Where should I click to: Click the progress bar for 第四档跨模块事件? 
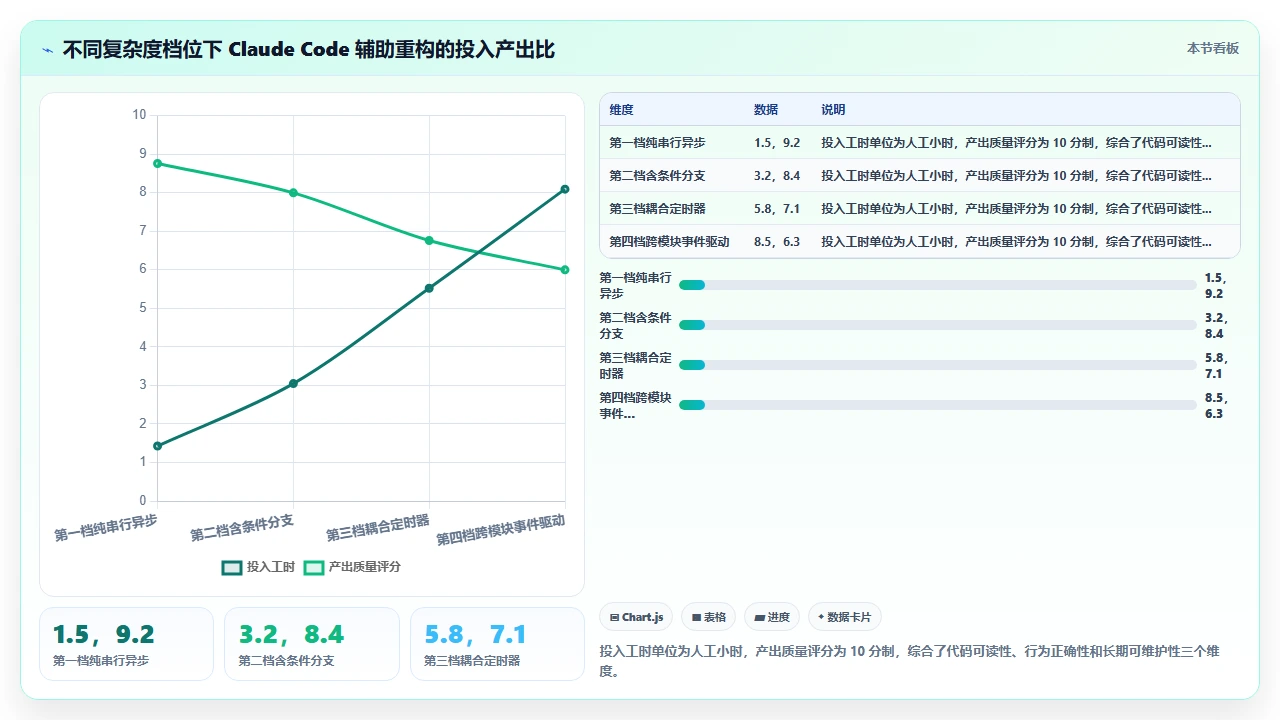938,405
